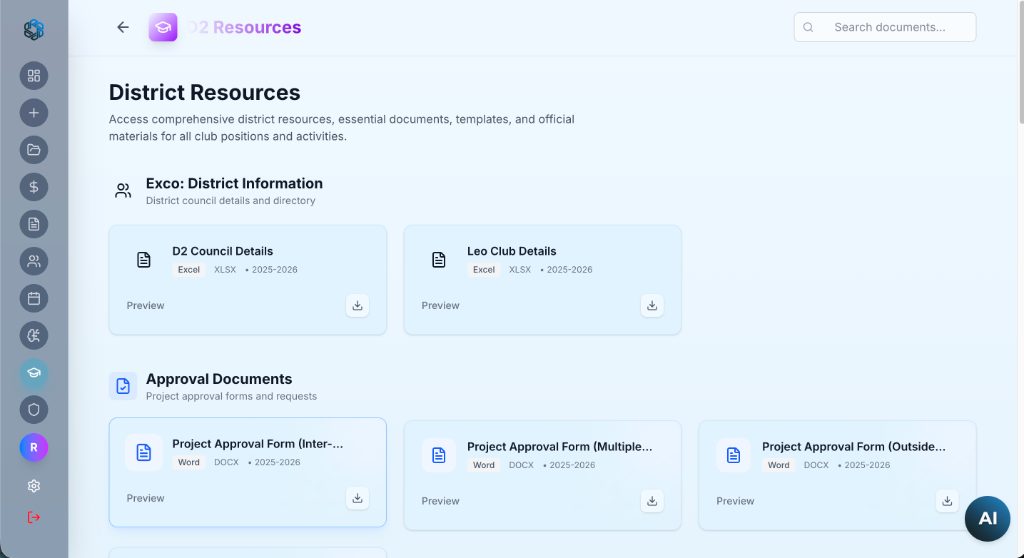Screen dimensions: 1024x558
Task: Open the members people icon in sidebar
Action: (x=34, y=261)
